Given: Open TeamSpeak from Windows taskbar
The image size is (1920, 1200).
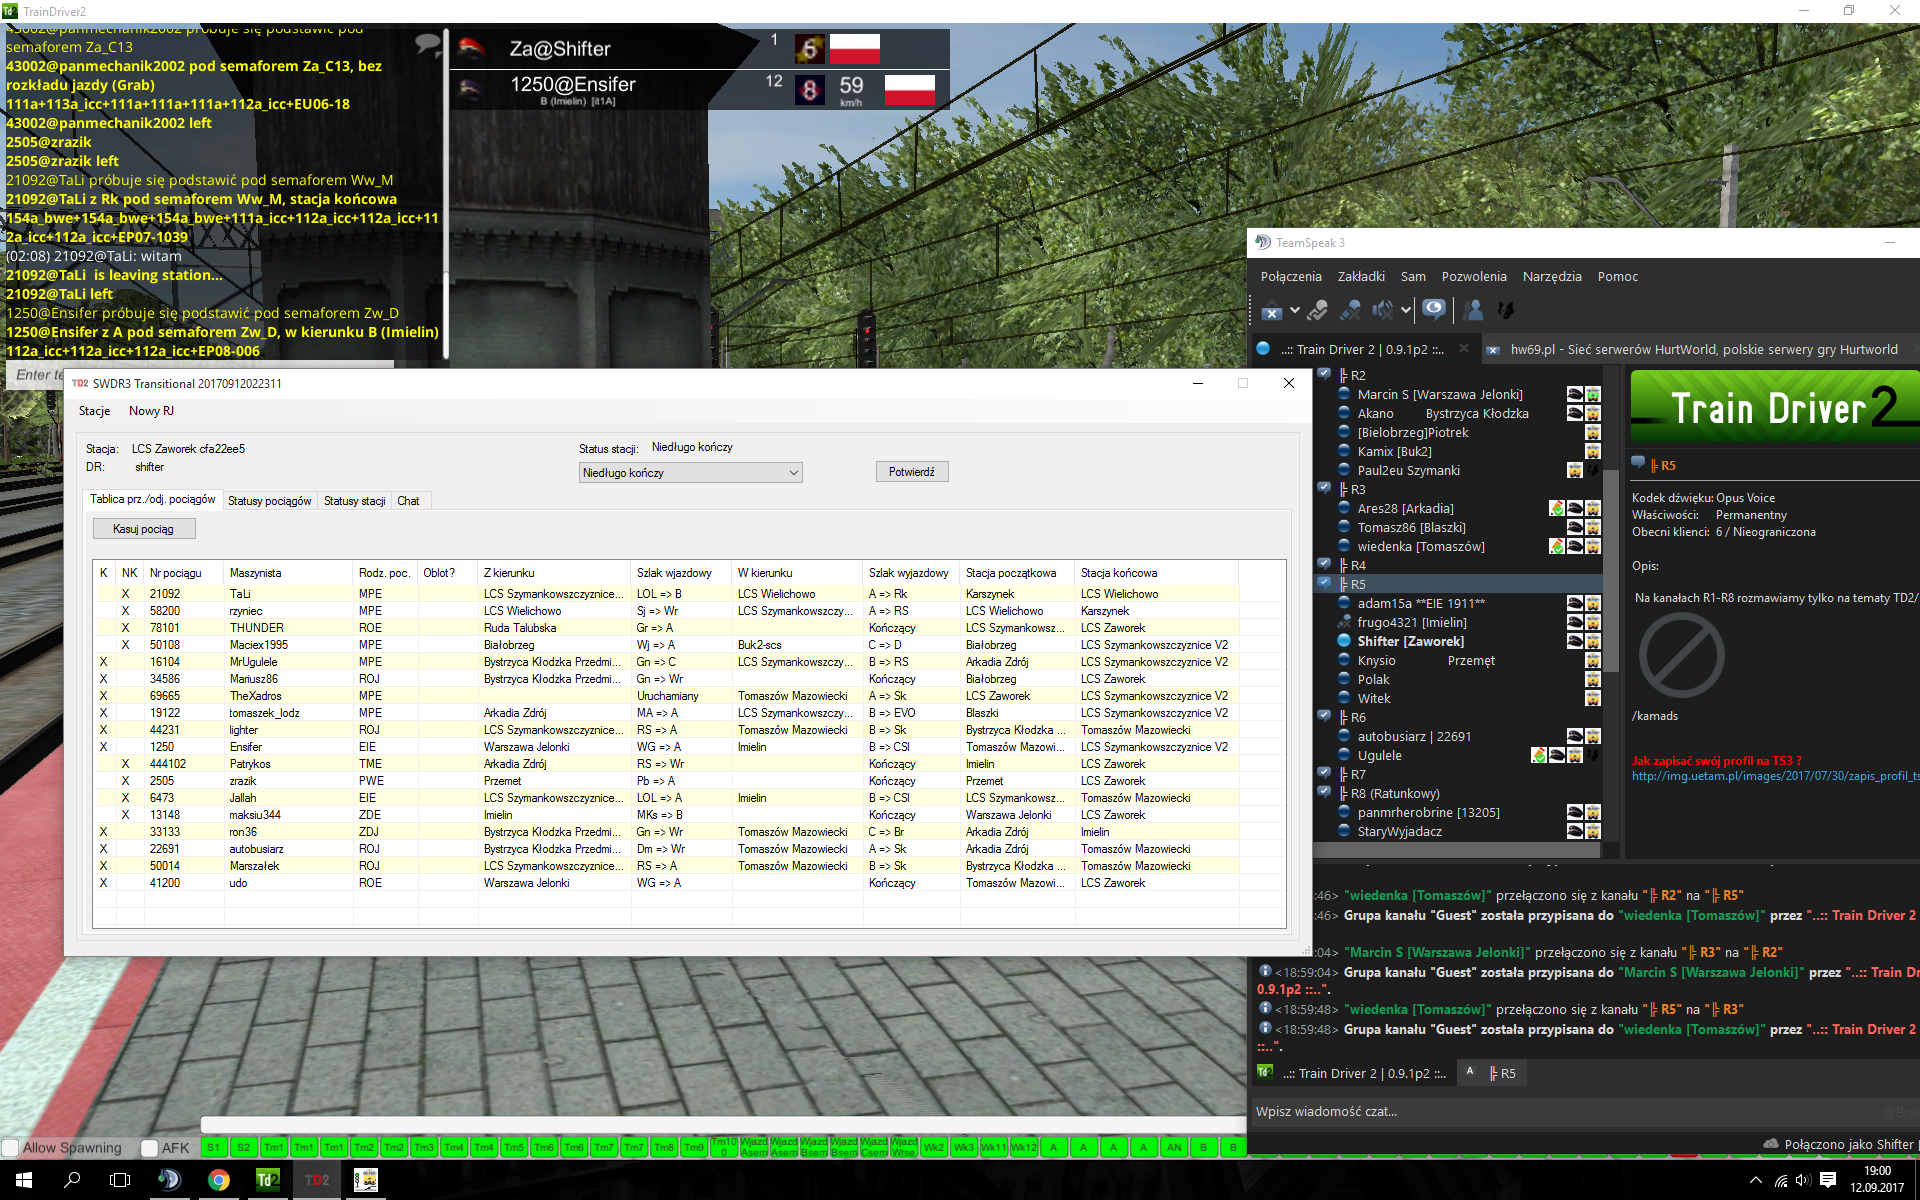Looking at the screenshot, I should [169, 1180].
